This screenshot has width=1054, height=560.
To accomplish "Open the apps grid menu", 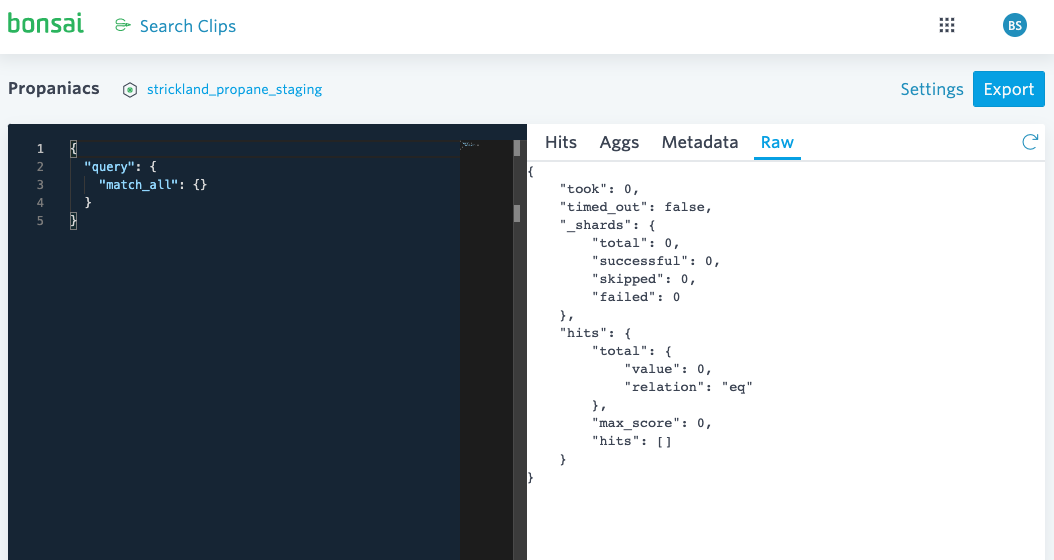I will [947, 26].
